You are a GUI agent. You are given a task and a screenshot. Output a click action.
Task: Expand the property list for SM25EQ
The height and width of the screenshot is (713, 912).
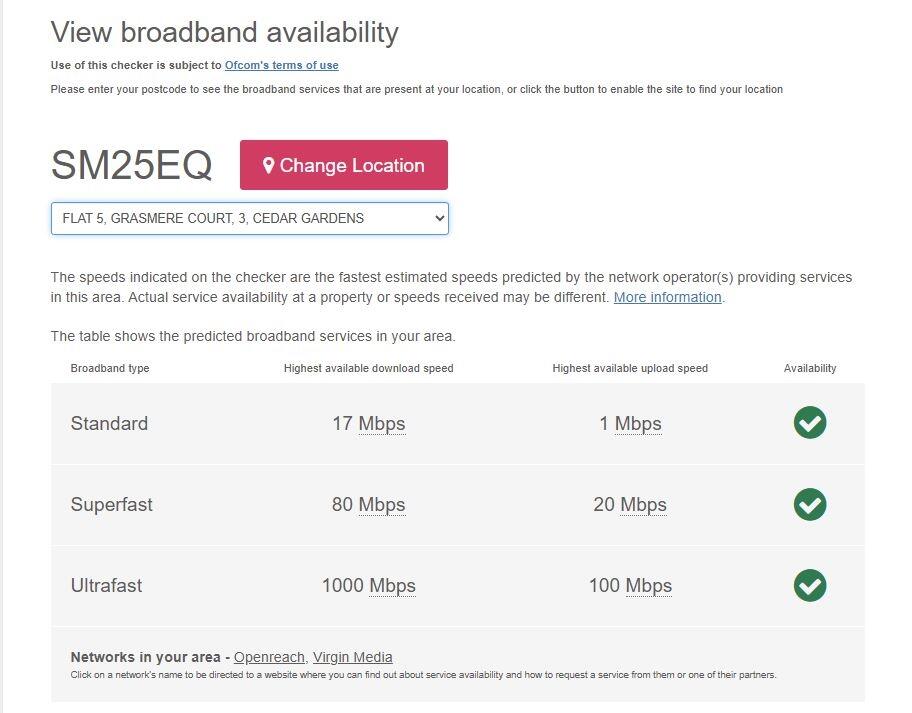tap(248, 218)
